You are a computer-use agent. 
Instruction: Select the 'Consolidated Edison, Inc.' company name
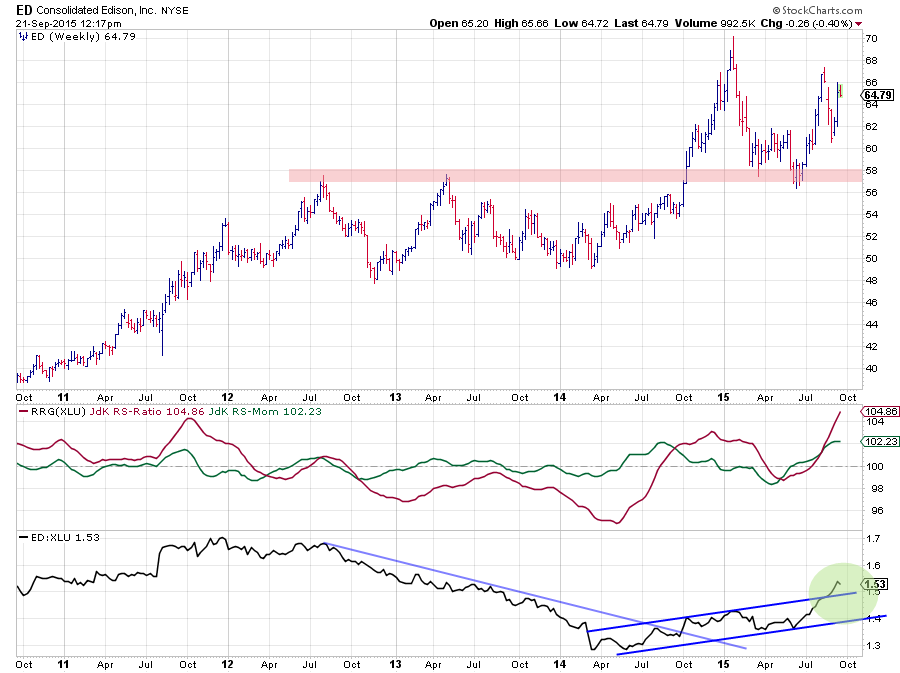click(96, 10)
